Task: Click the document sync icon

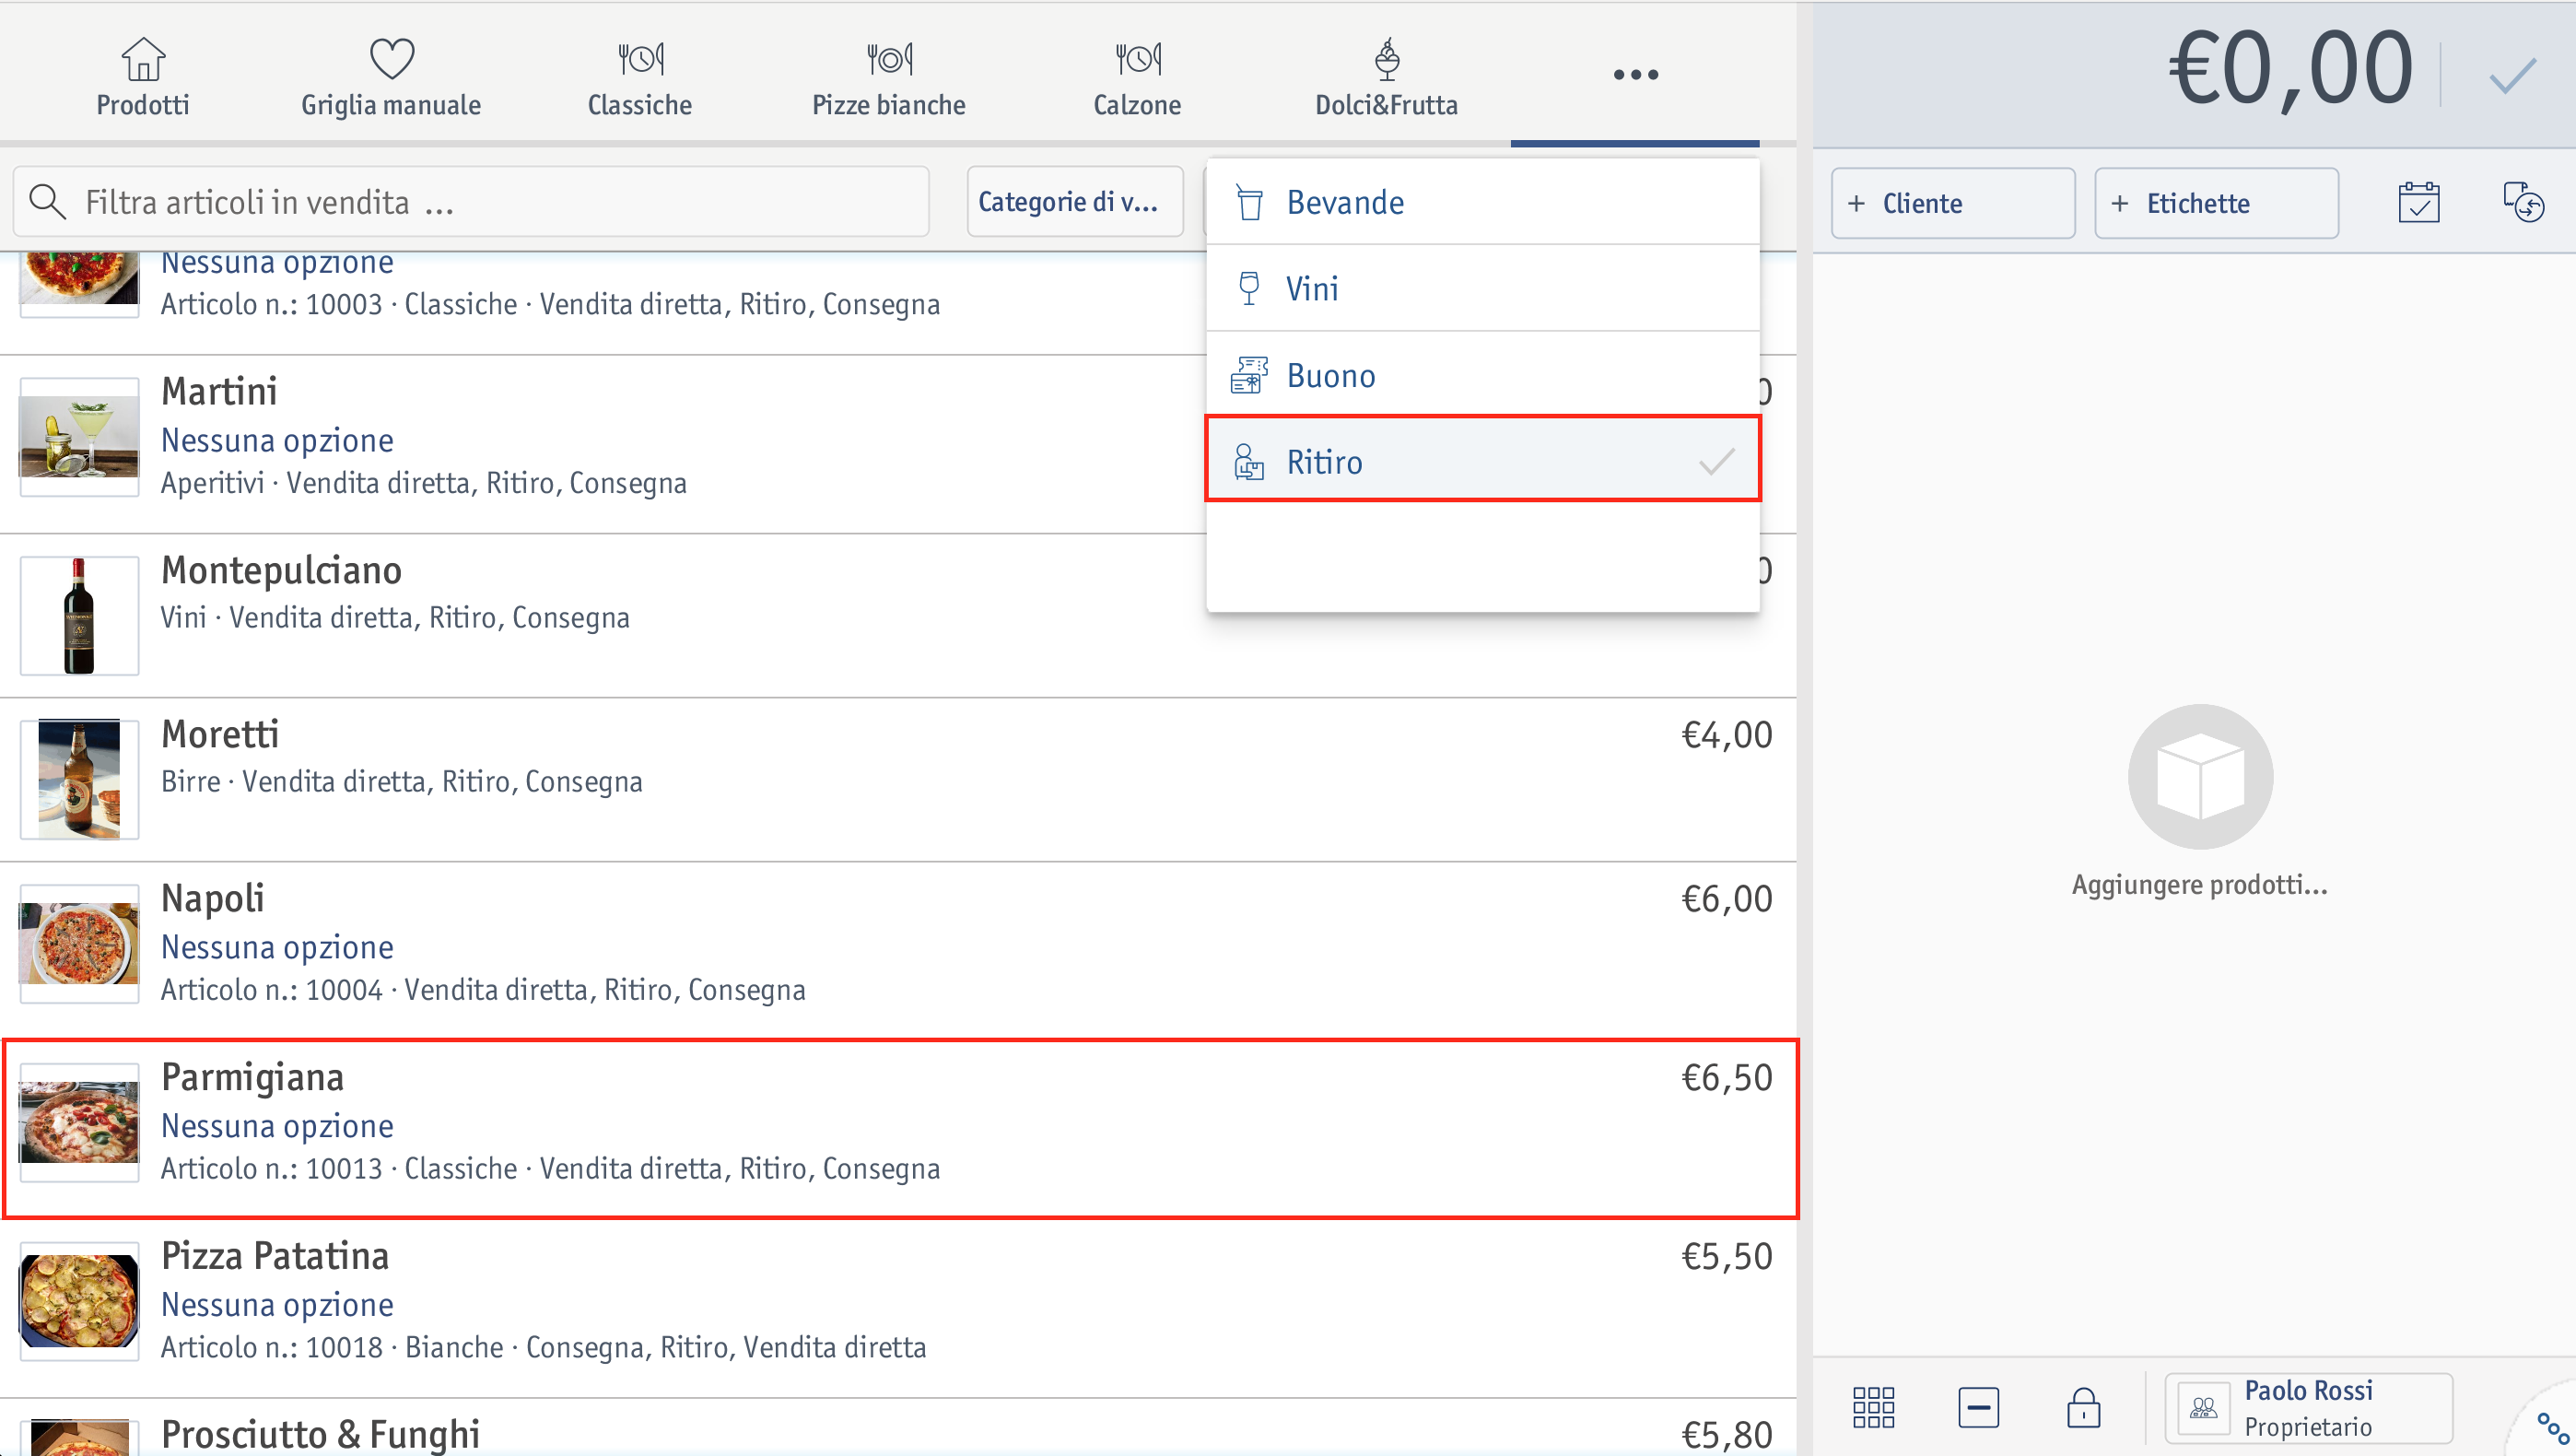Action: (x=2523, y=202)
